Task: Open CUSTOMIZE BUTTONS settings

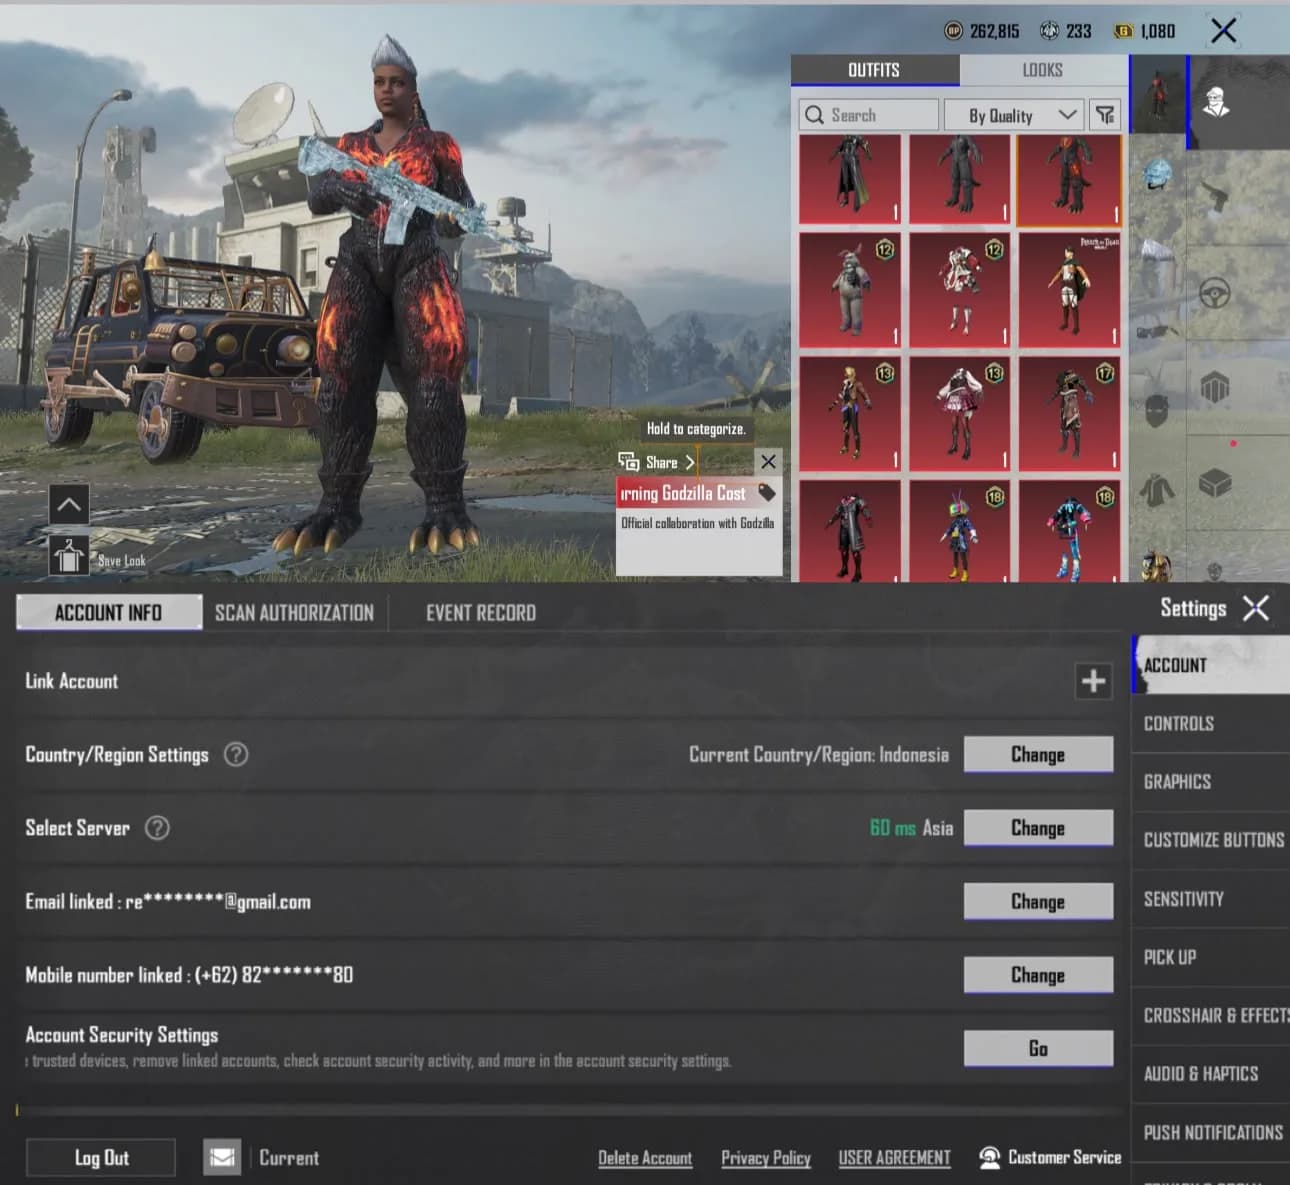Action: (x=1211, y=840)
